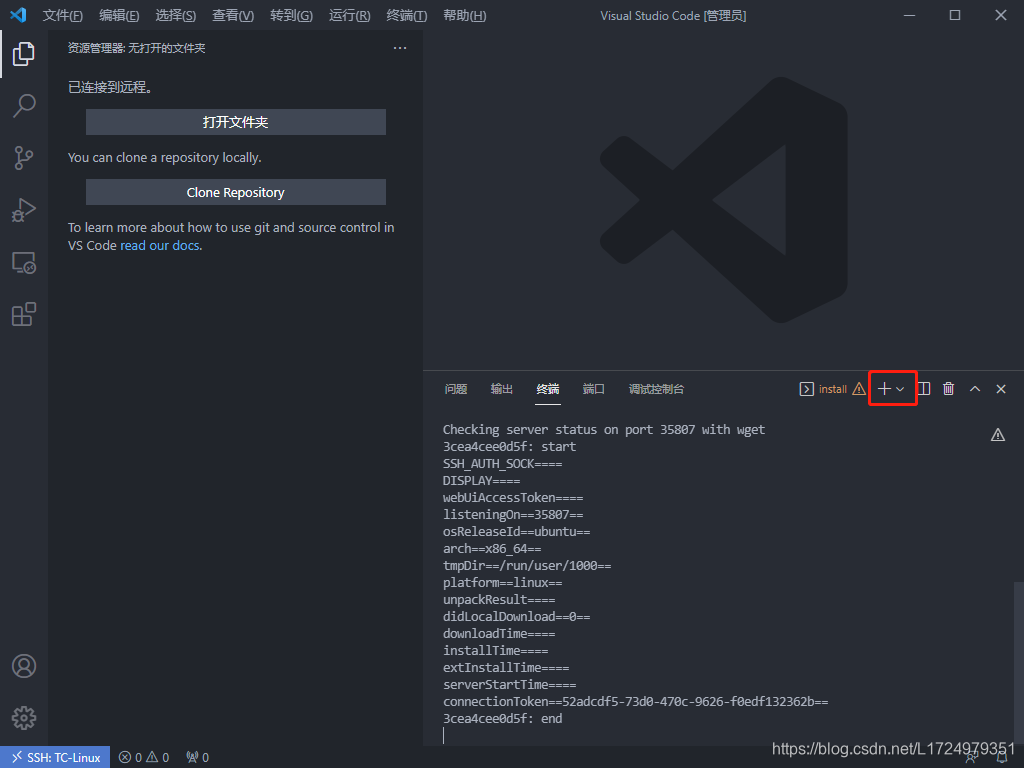Open the Run and Debug icon
The height and width of the screenshot is (768, 1024).
[x=24, y=210]
